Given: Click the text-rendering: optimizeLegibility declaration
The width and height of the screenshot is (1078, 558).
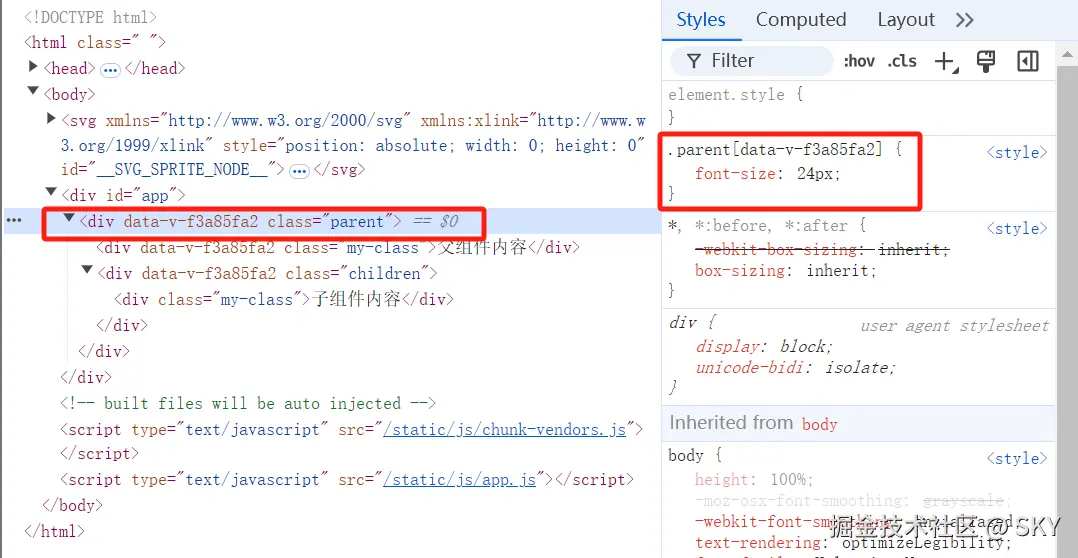Looking at the screenshot, I should (x=854, y=544).
